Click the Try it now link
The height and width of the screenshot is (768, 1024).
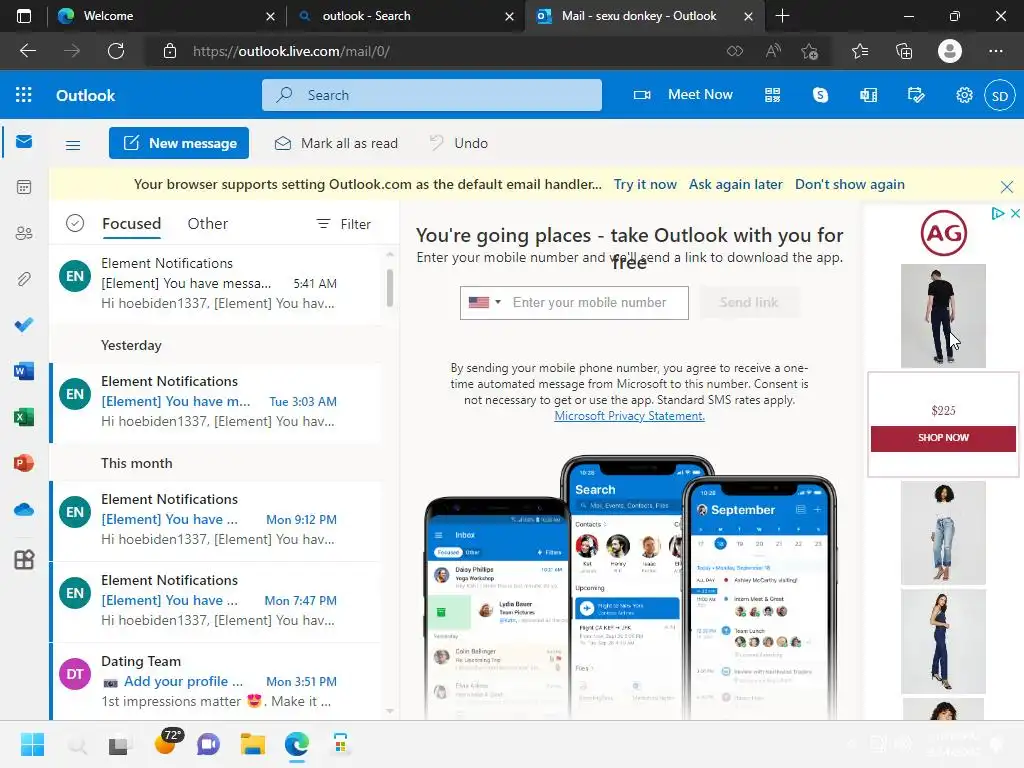point(645,184)
